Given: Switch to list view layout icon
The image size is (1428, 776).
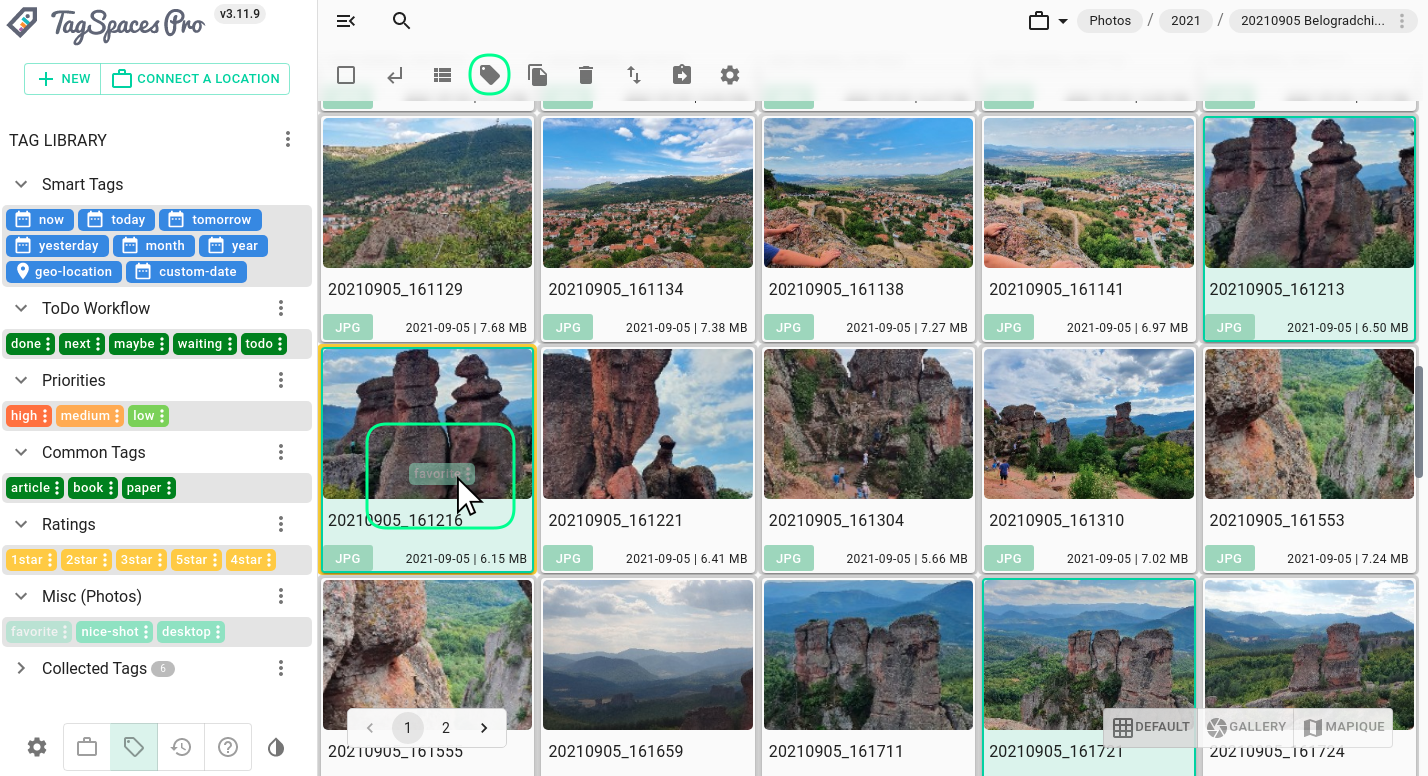Looking at the screenshot, I should (x=442, y=75).
